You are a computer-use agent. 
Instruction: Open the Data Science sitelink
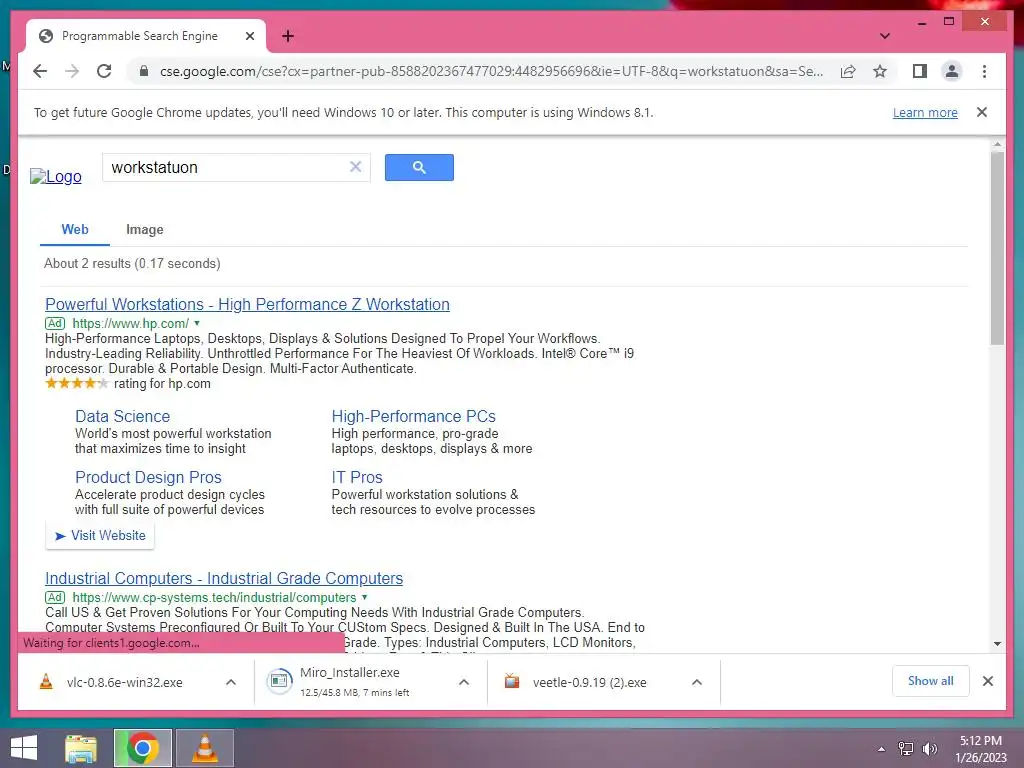pyautogui.click(x=122, y=416)
